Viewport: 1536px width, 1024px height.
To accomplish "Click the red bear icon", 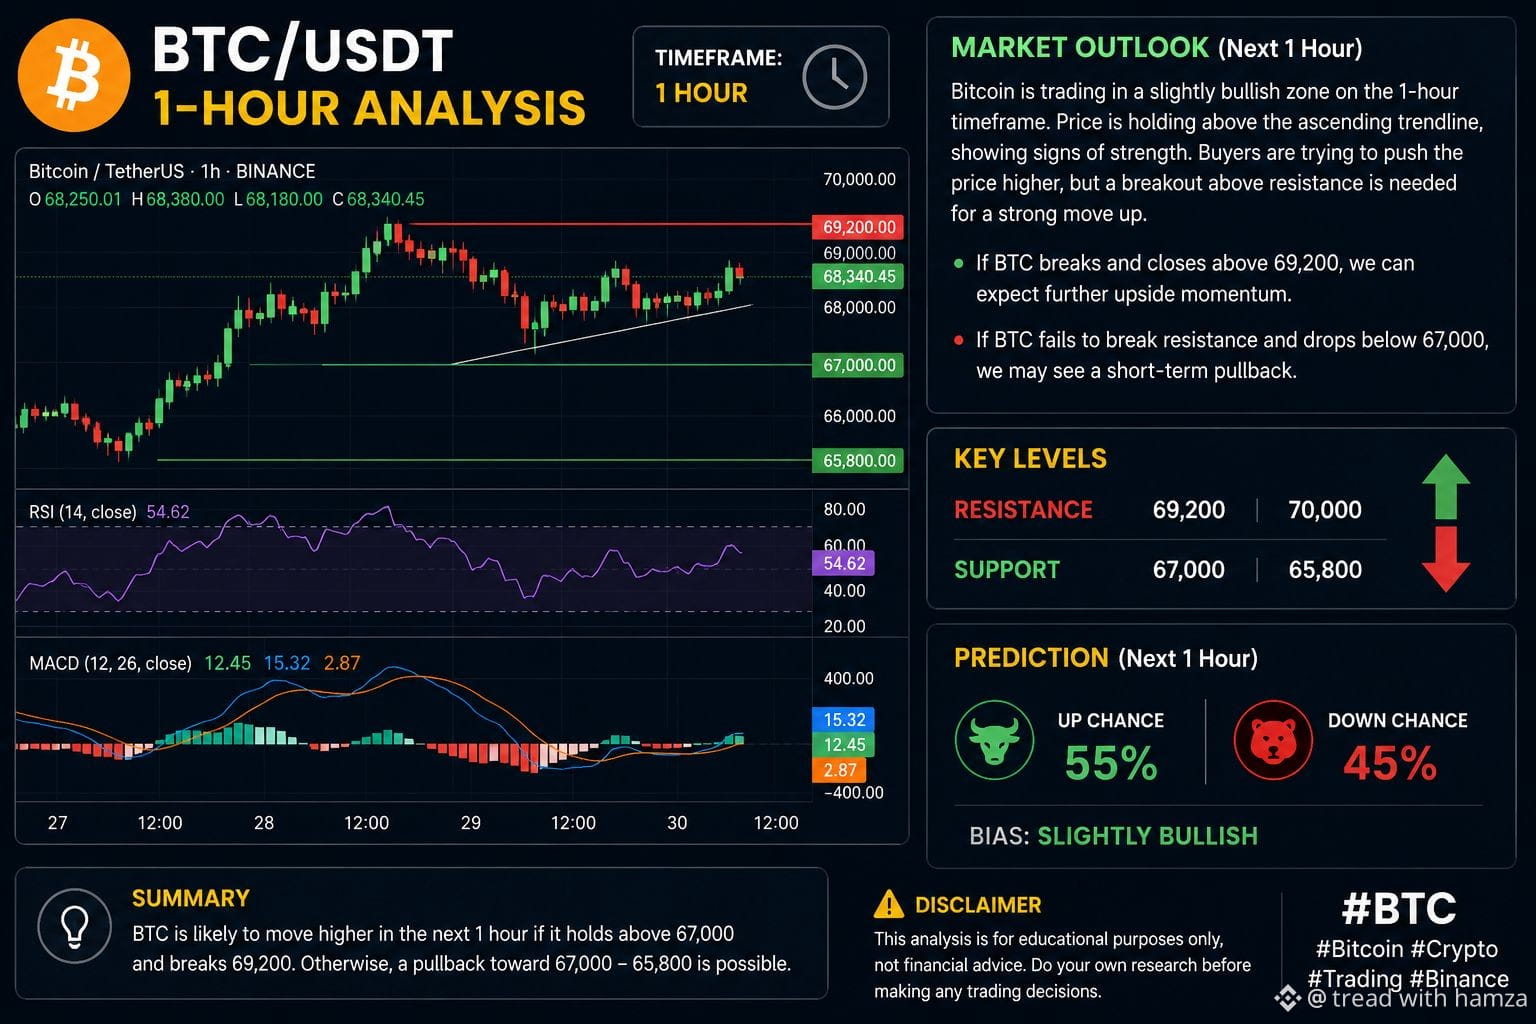I will click(x=1272, y=740).
